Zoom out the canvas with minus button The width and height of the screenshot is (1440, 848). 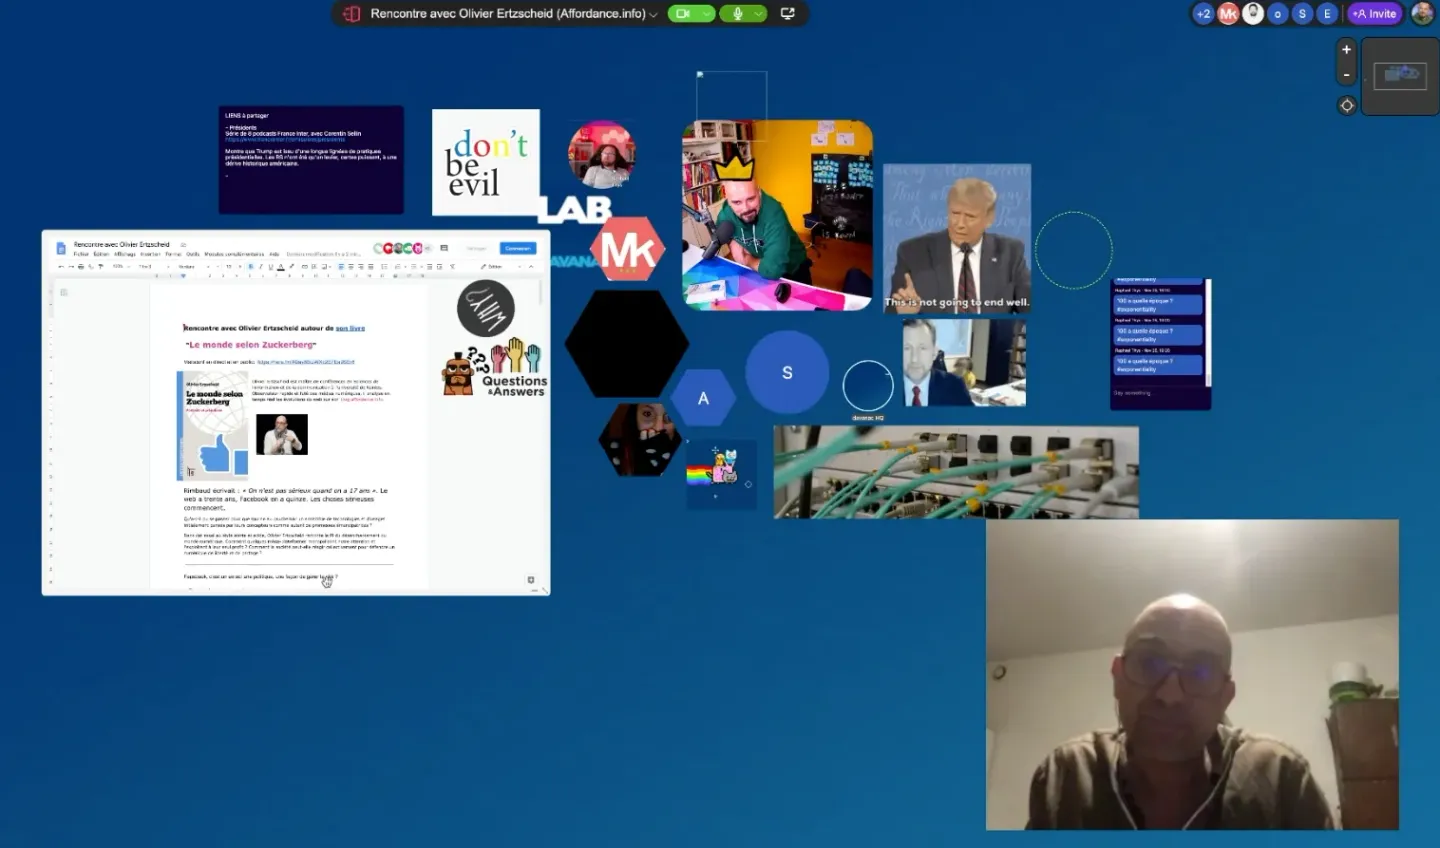click(1346, 75)
